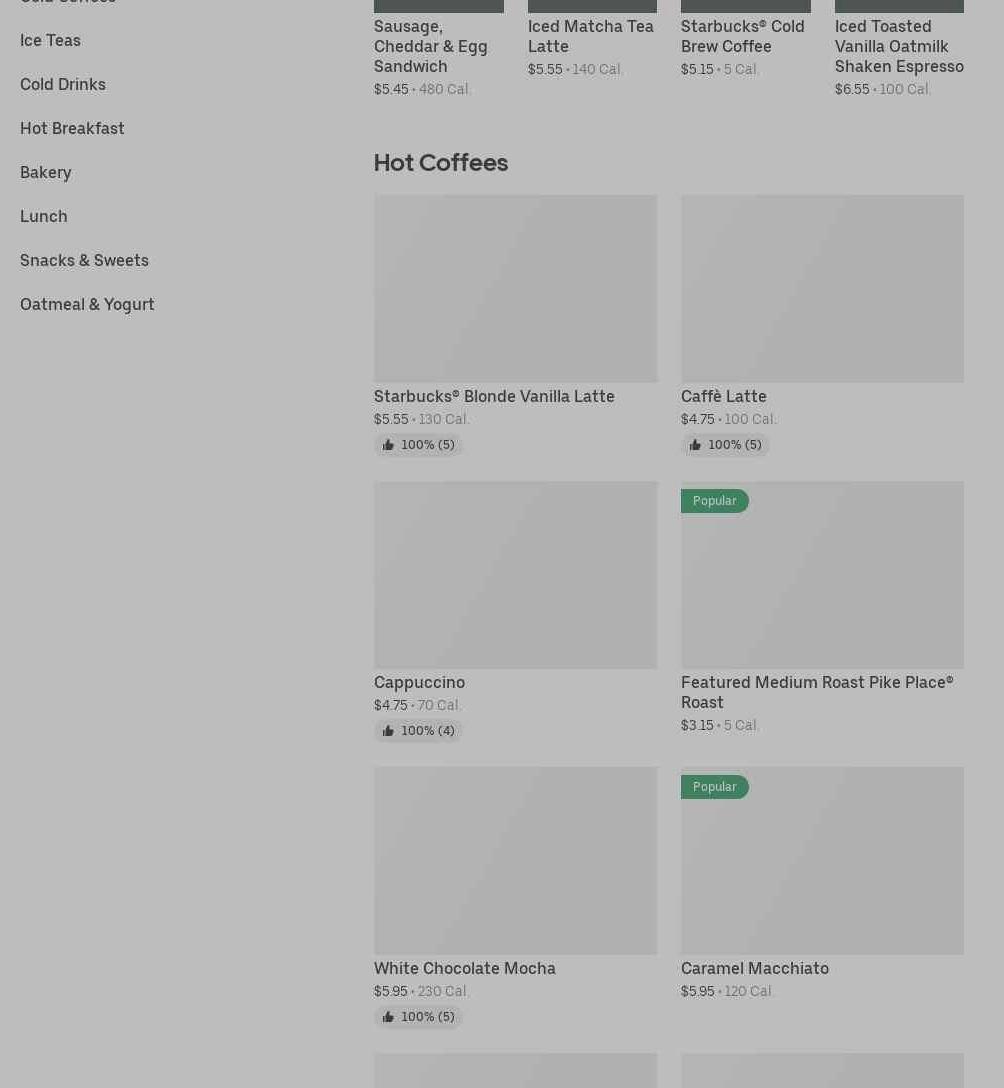Open the Starbucks Blonde Vanilla Latte image
1004x1088 pixels.
(x=515, y=288)
